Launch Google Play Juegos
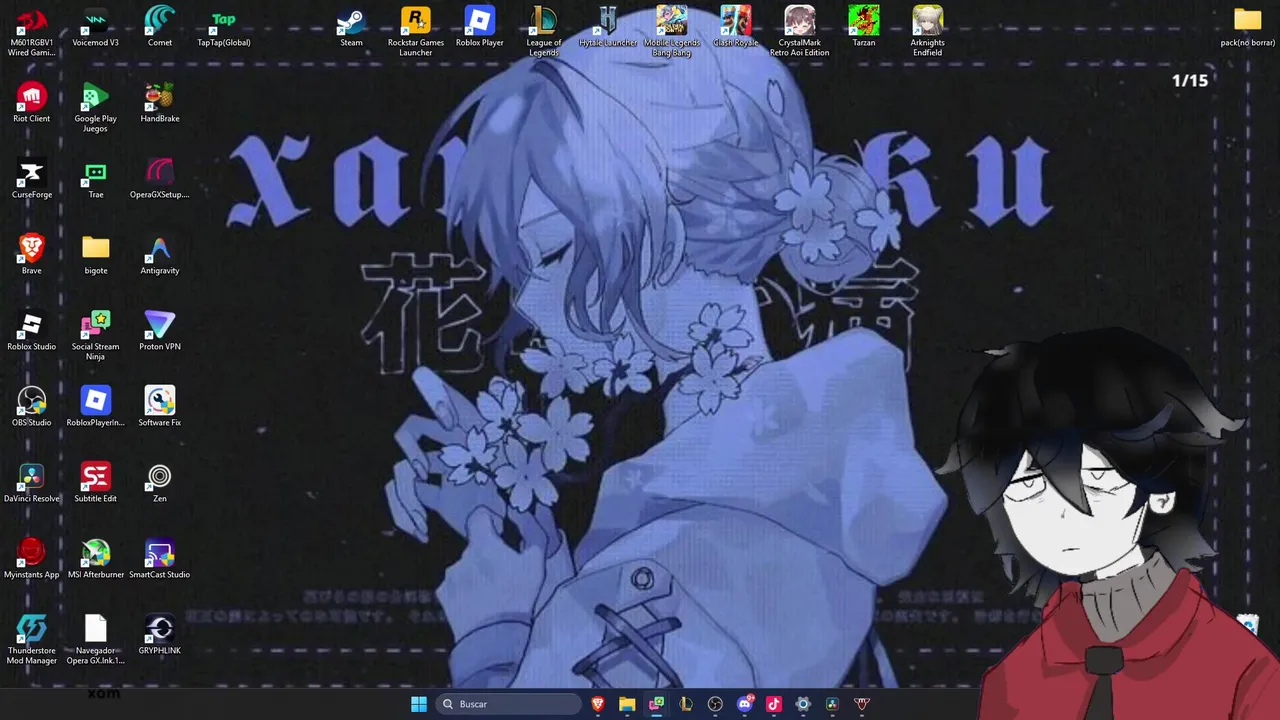Screen dimensions: 1280x720 coord(96,106)
